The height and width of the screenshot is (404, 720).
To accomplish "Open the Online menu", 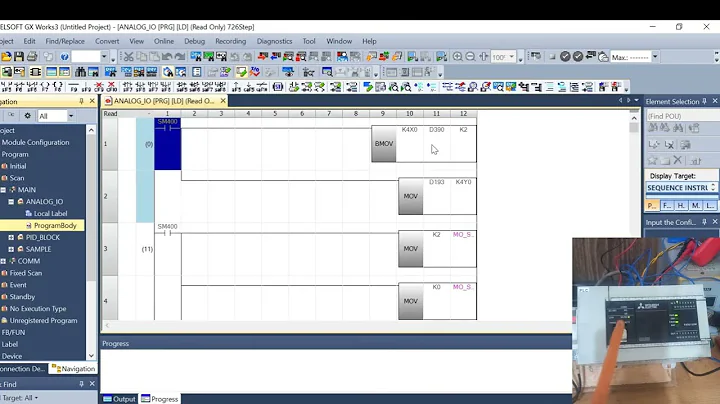I will coord(164,41).
